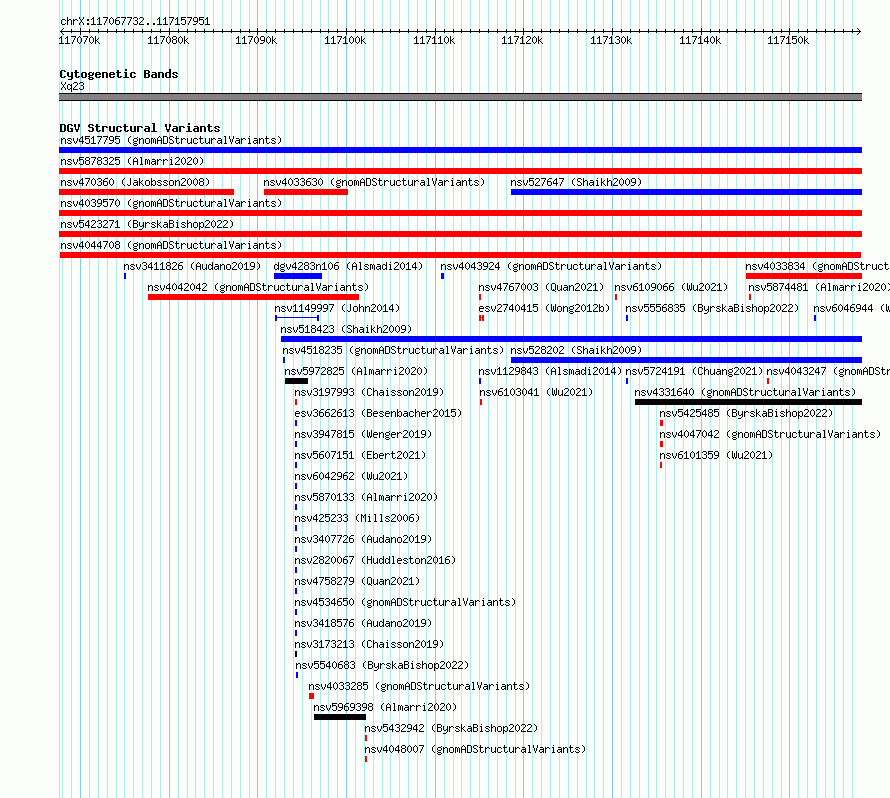
Task: Select the black bar under nsv5972825
Action: tap(296, 381)
